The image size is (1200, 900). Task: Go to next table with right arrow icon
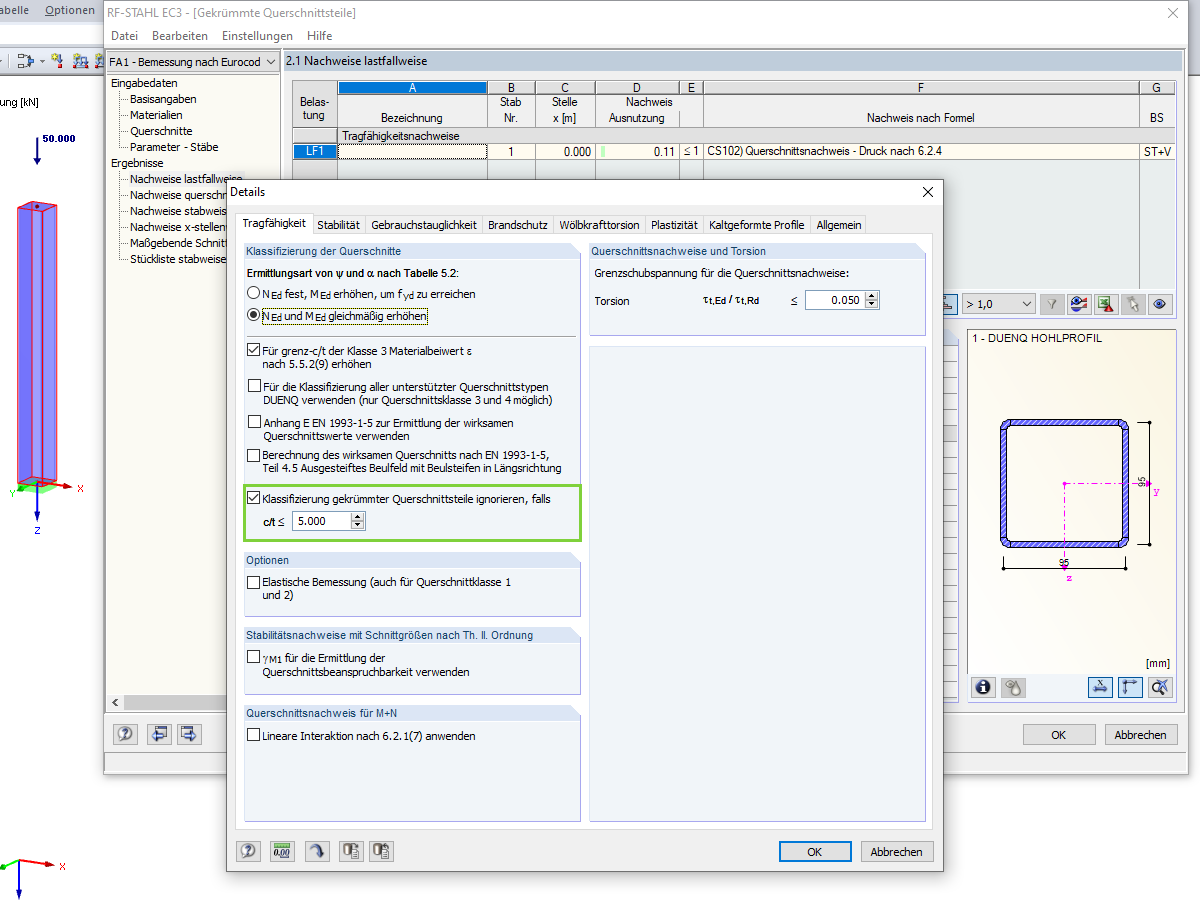point(189,734)
